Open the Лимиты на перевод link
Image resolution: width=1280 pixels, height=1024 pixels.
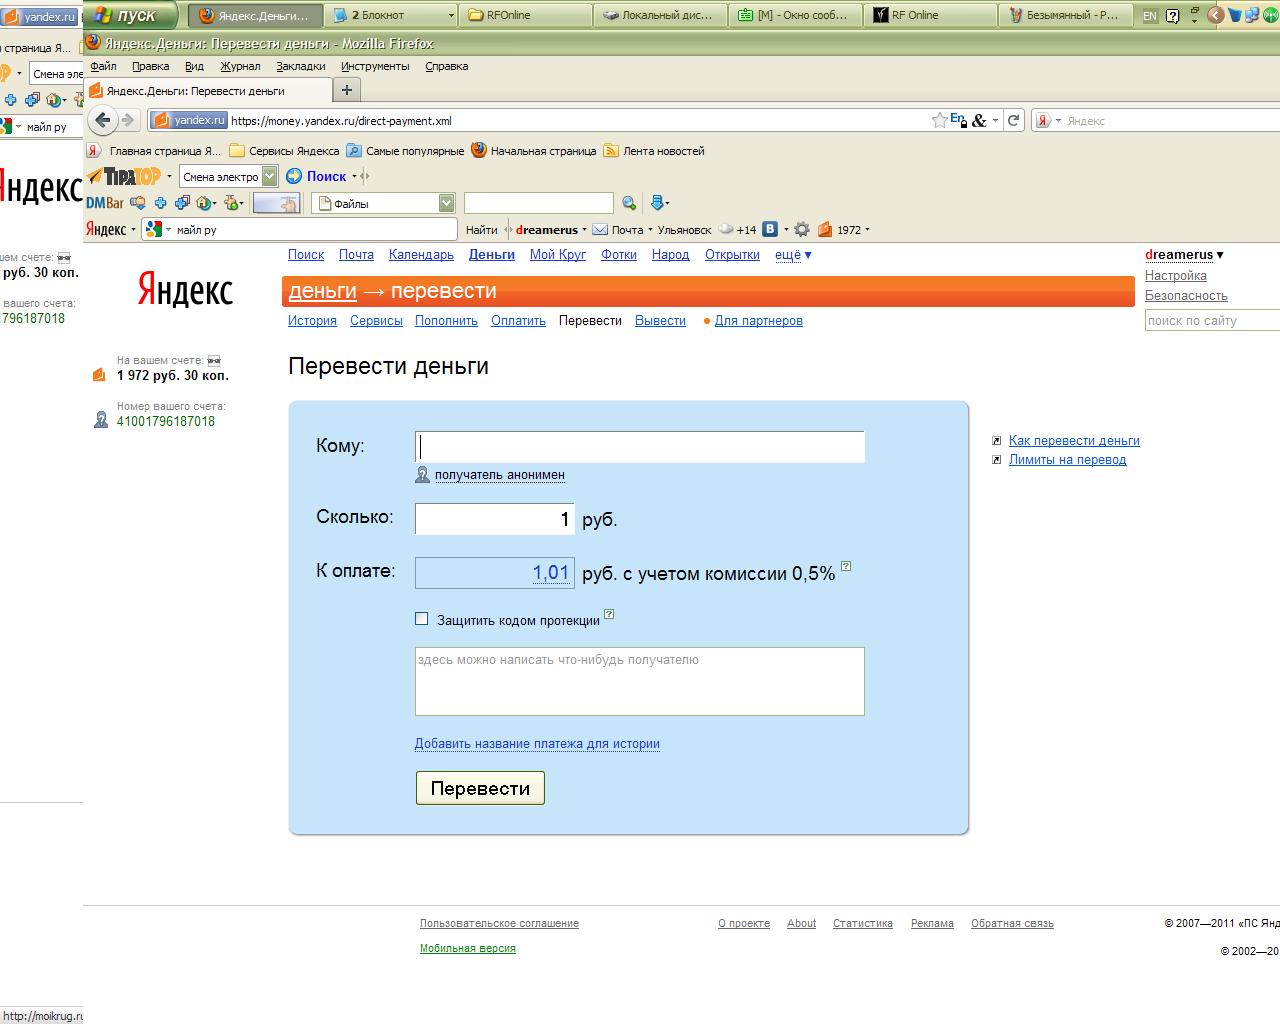(1067, 460)
